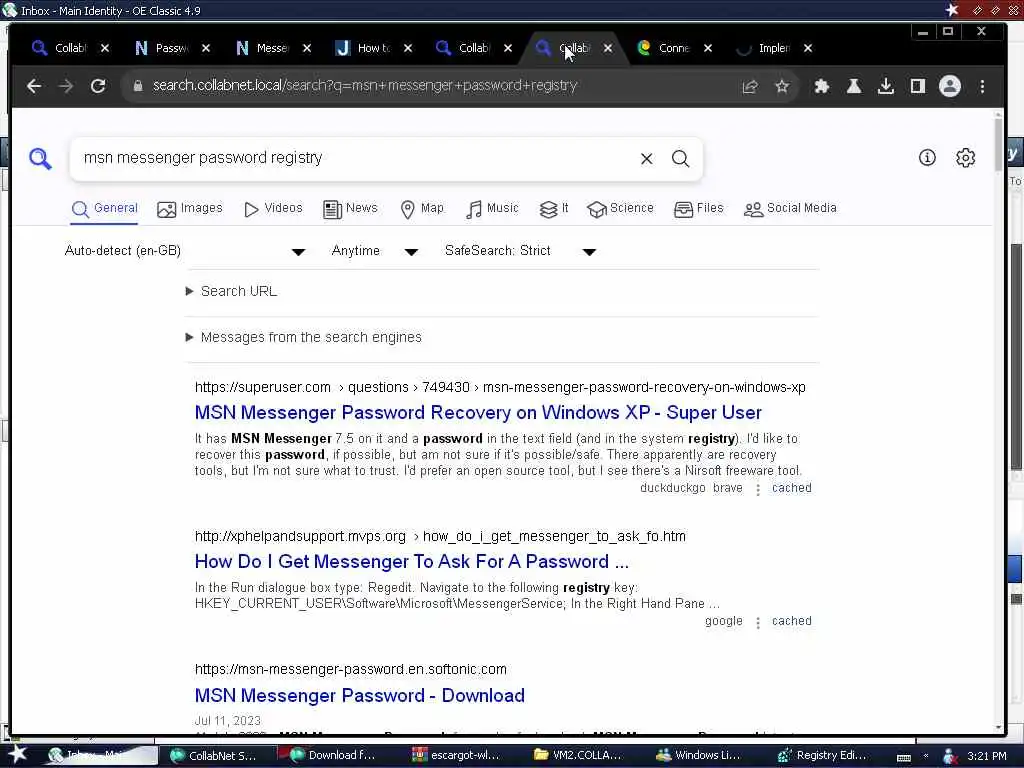Submit search with magnifier button

click(680, 159)
